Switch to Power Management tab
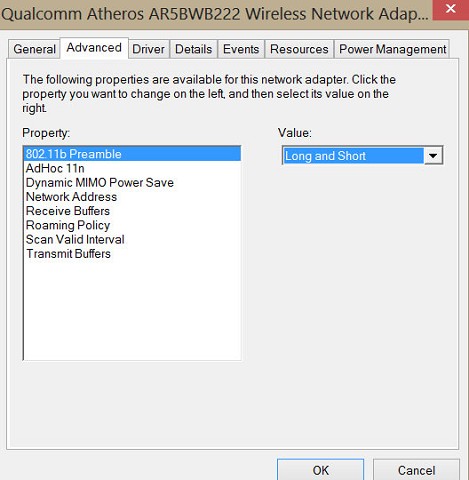469x480 pixels. [x=392, y=49]
